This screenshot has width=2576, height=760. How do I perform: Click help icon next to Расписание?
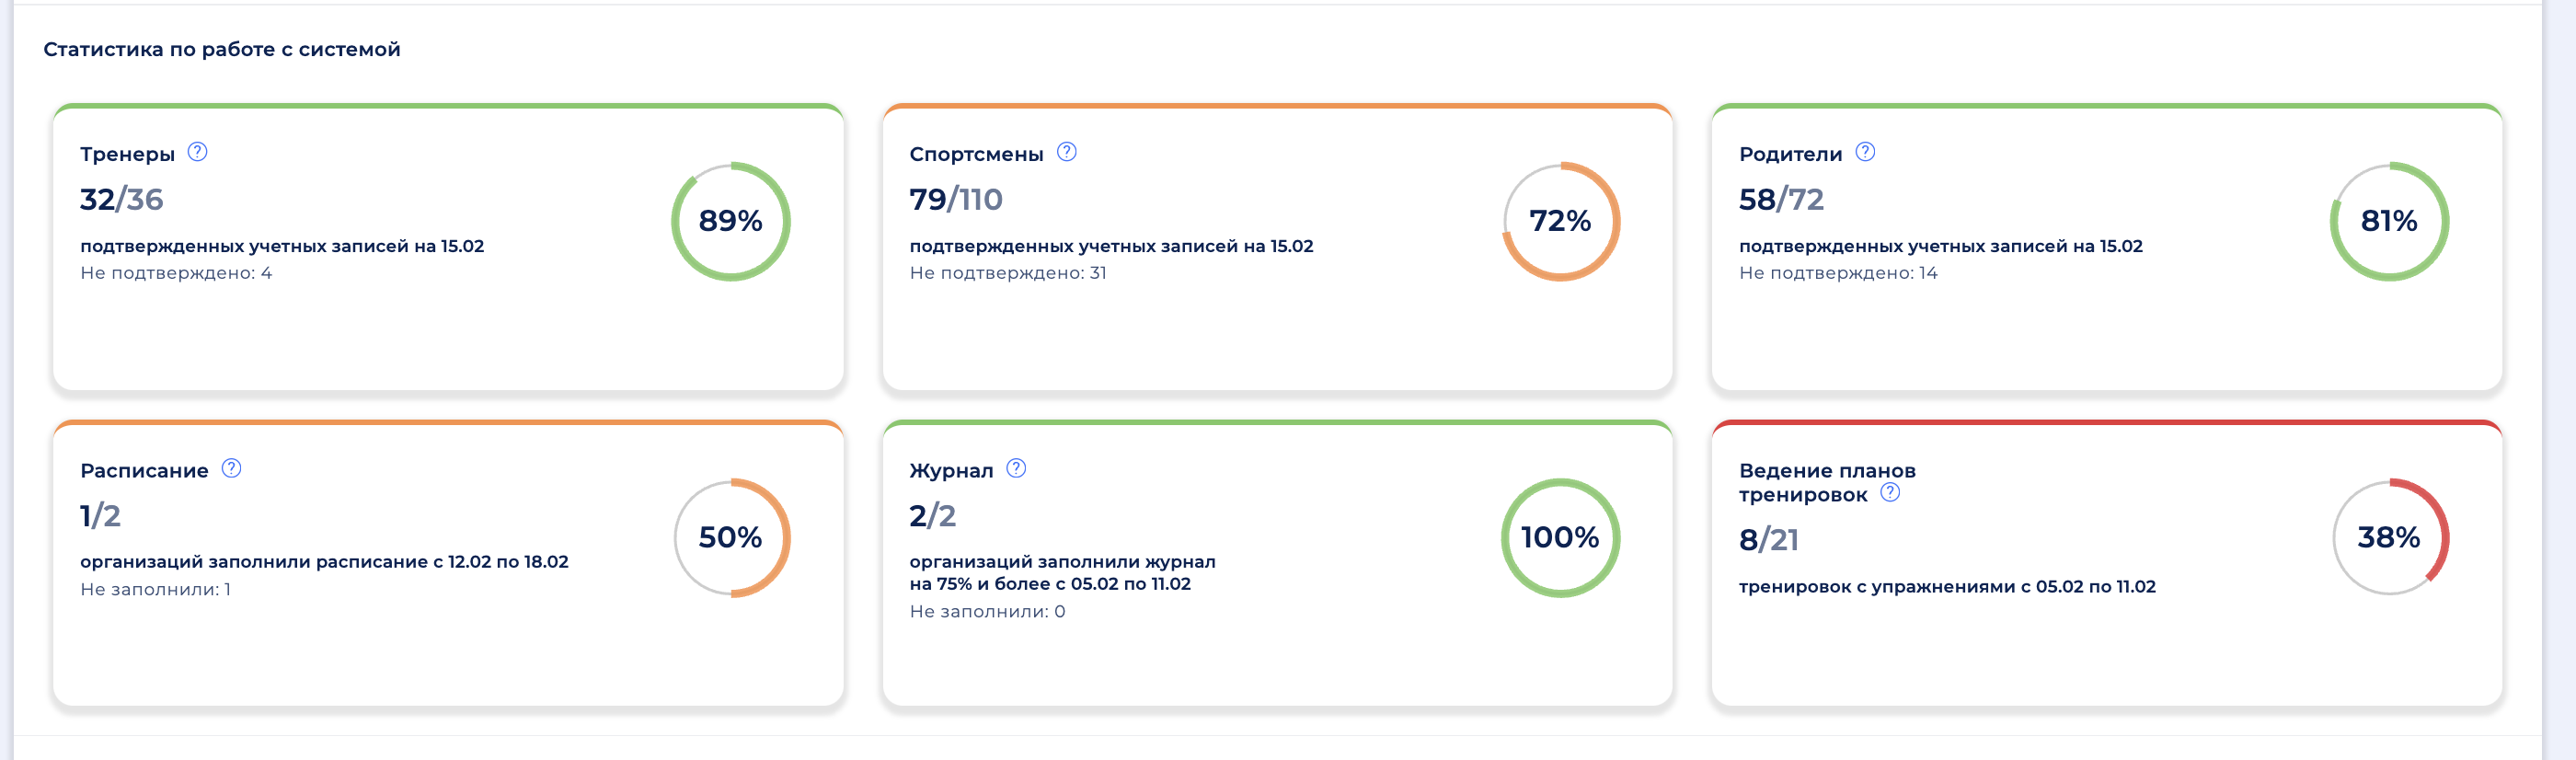(231, 468)
